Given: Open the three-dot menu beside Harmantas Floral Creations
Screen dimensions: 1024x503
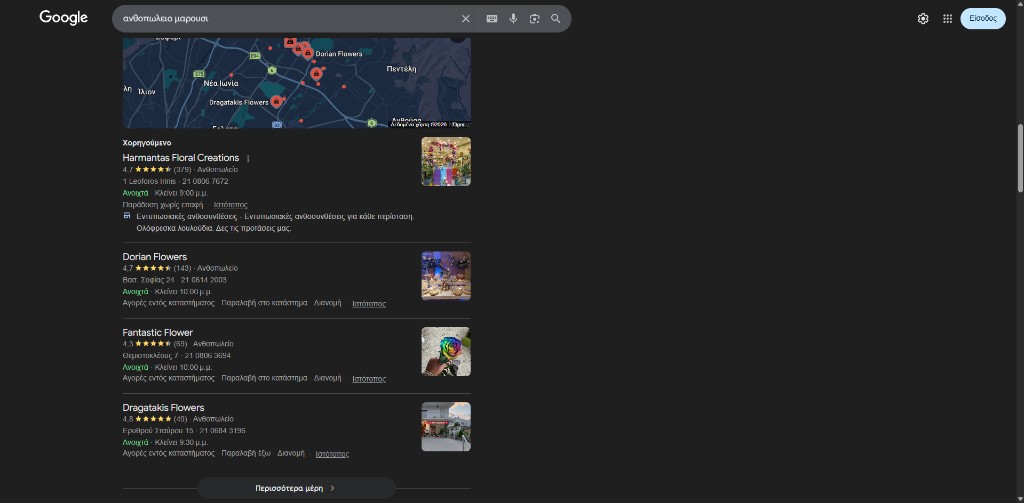Looking at the screenshot, I should pos(248,159).
